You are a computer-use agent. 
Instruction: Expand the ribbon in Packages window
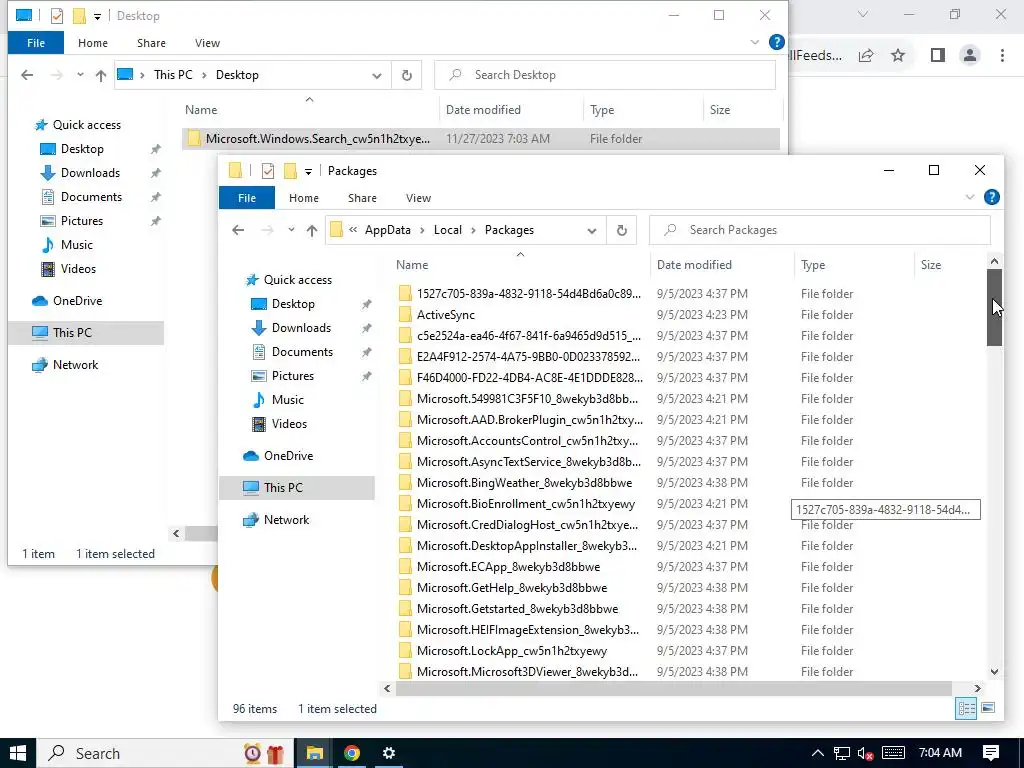(x=970, y=197)
